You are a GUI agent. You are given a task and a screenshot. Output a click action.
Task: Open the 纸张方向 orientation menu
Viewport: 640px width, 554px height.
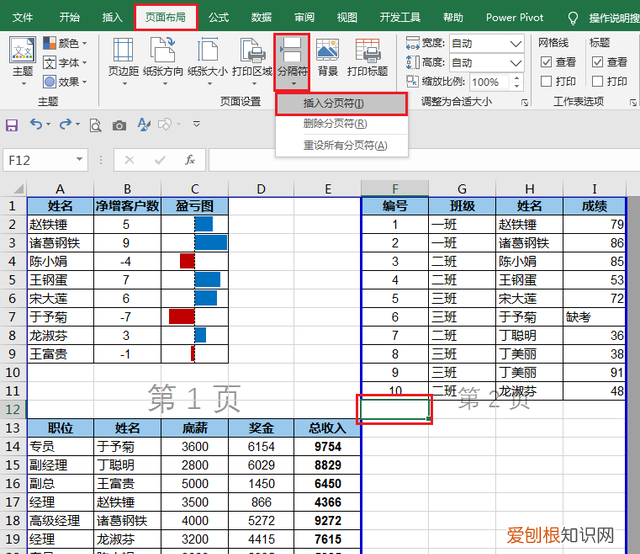[x=163, y=61]
